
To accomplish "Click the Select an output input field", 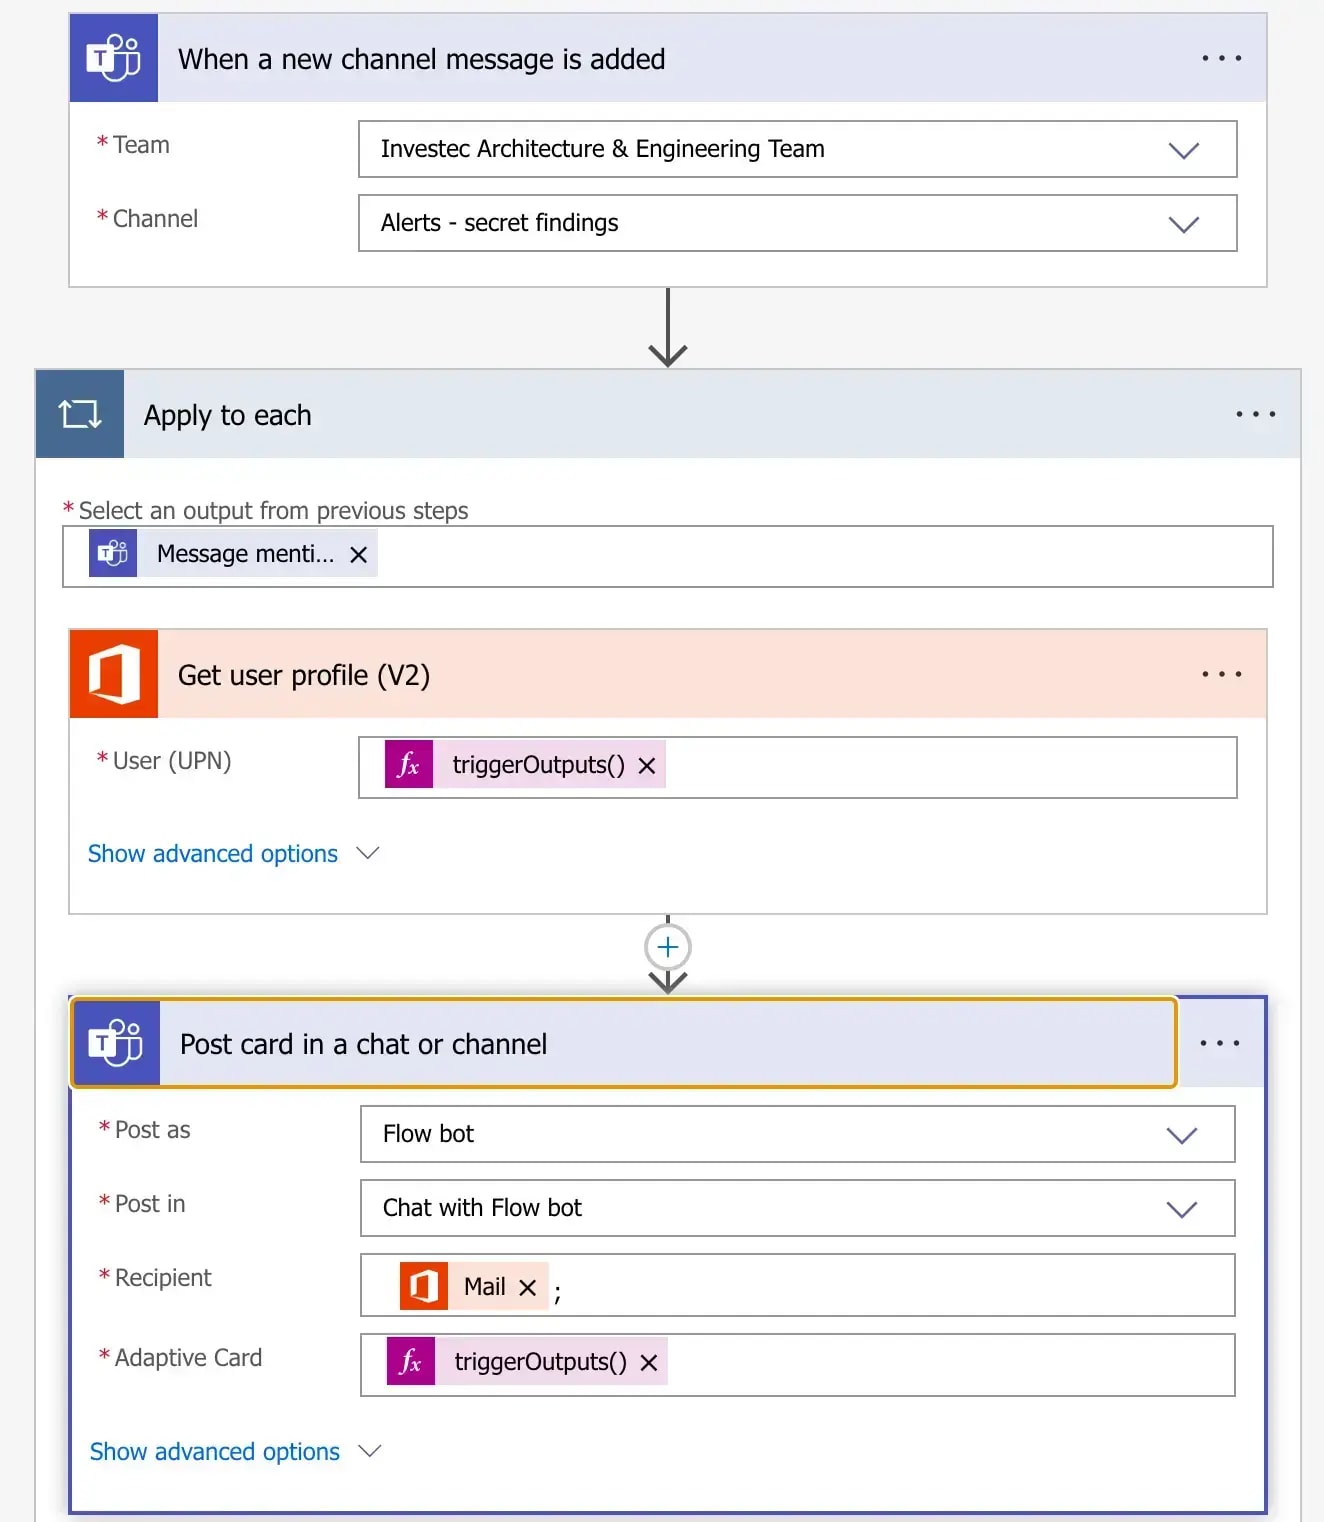I will point(667,556).
